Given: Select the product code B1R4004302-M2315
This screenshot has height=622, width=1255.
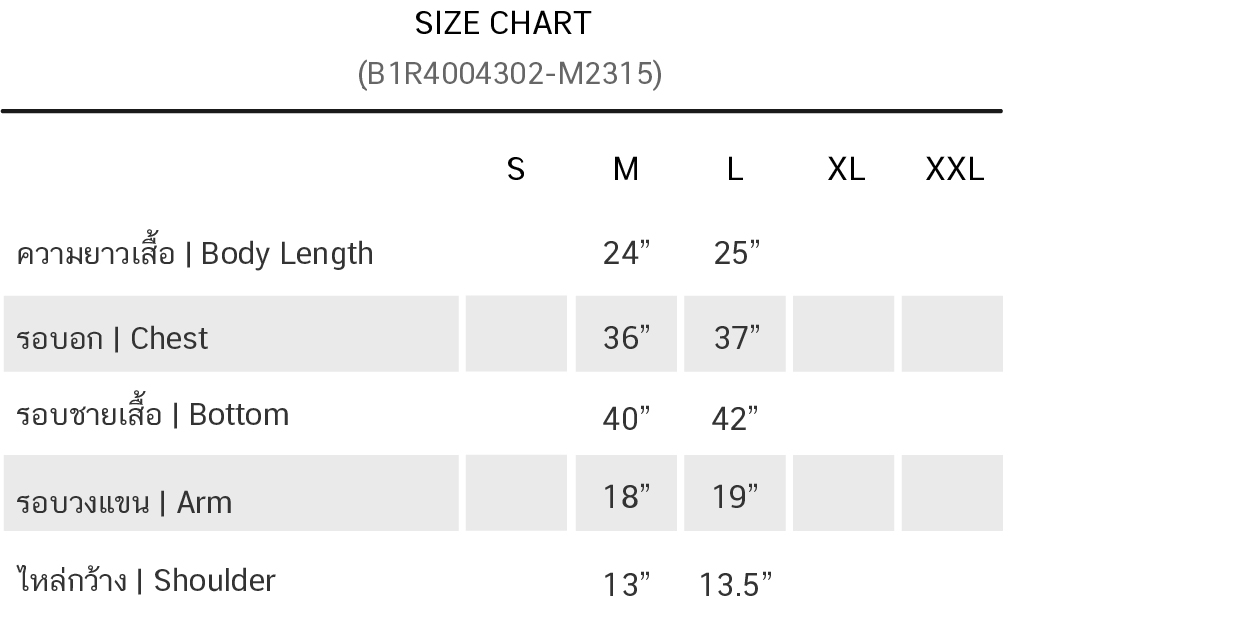Looking at the screenshot, I should tap(510, 74).
